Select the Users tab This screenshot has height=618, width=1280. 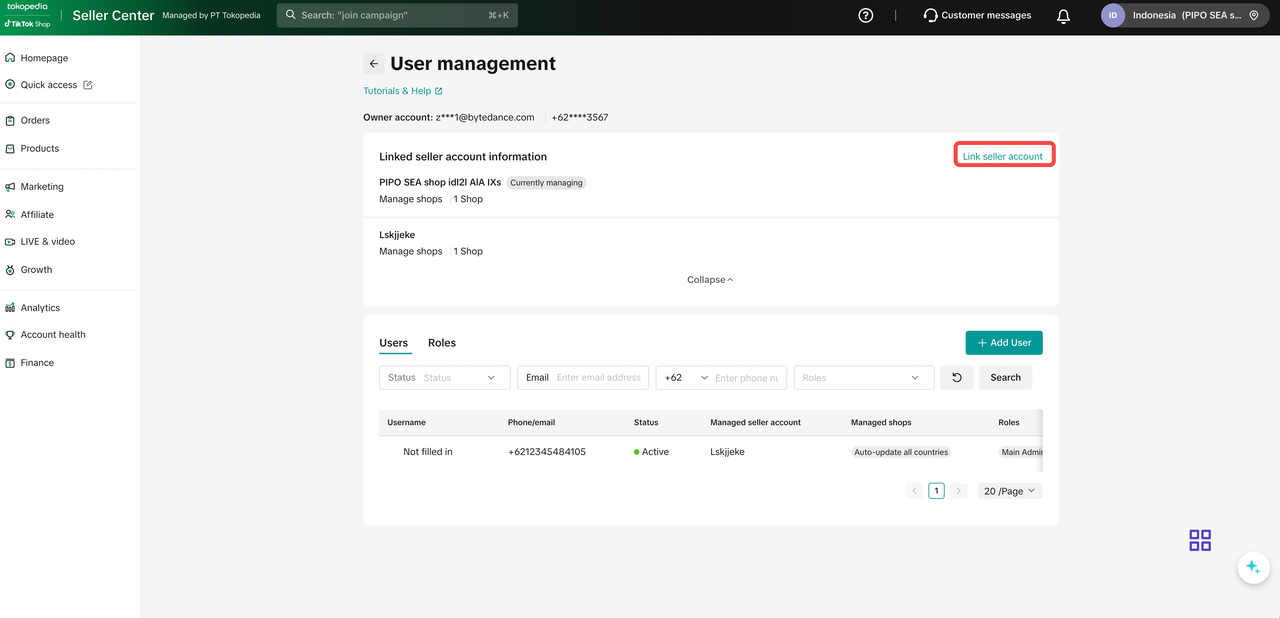click(x=393, y=343)
